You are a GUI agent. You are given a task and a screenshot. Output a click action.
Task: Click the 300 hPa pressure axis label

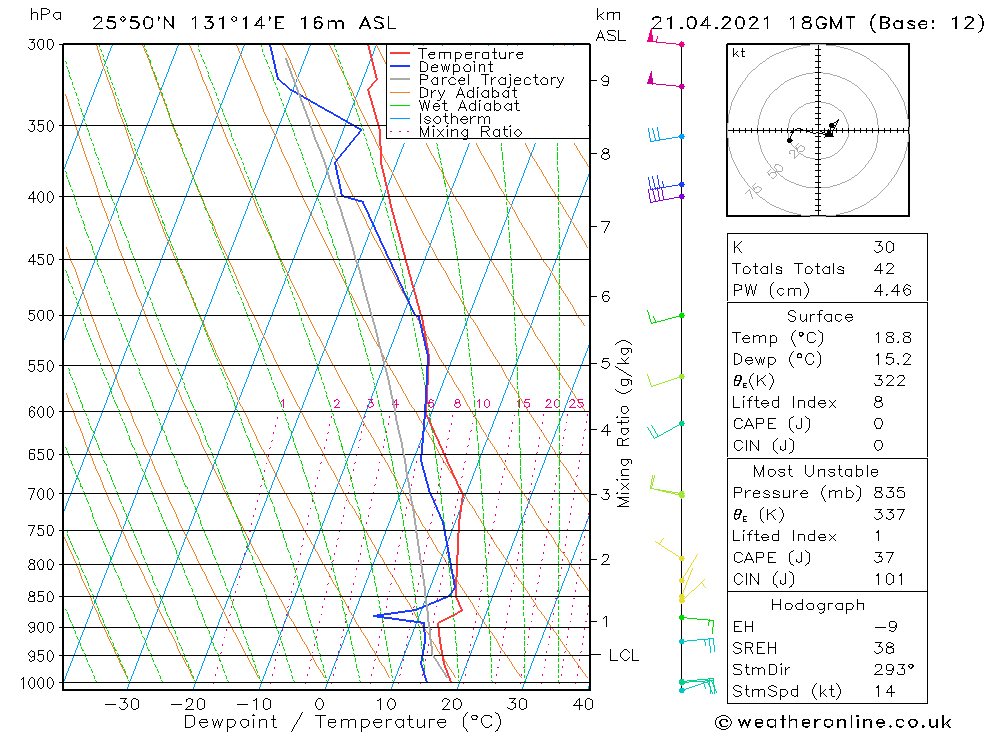pos(41,45)
